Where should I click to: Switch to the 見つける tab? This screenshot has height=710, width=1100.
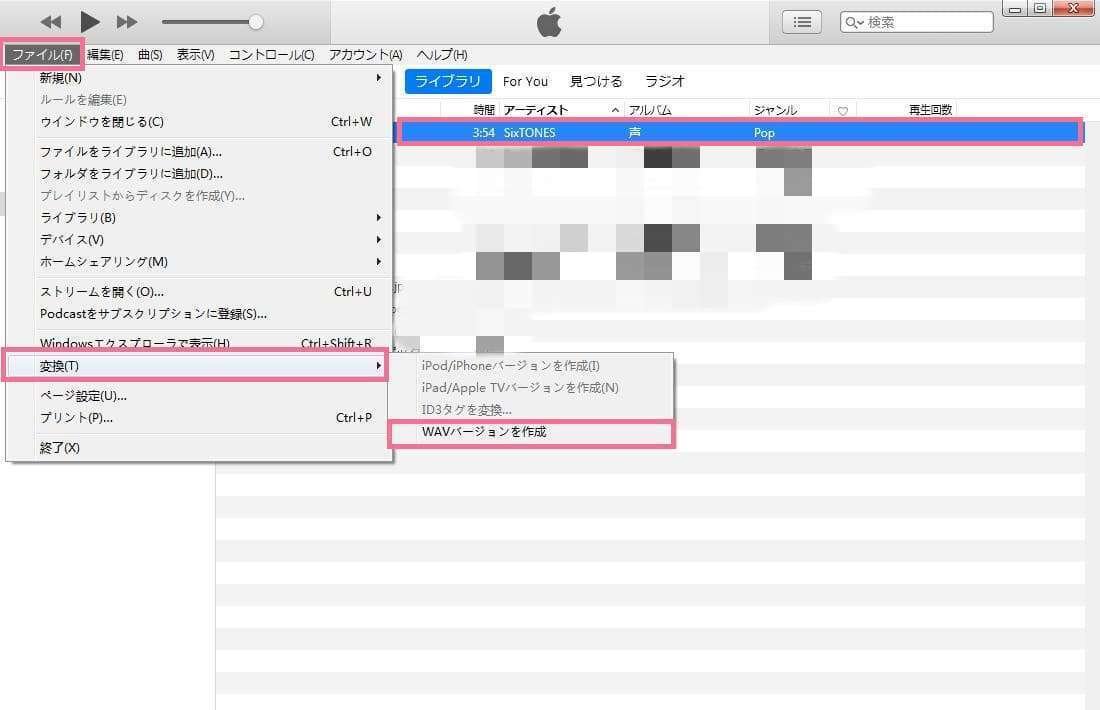pyautogui.click(x=596, y=81)
